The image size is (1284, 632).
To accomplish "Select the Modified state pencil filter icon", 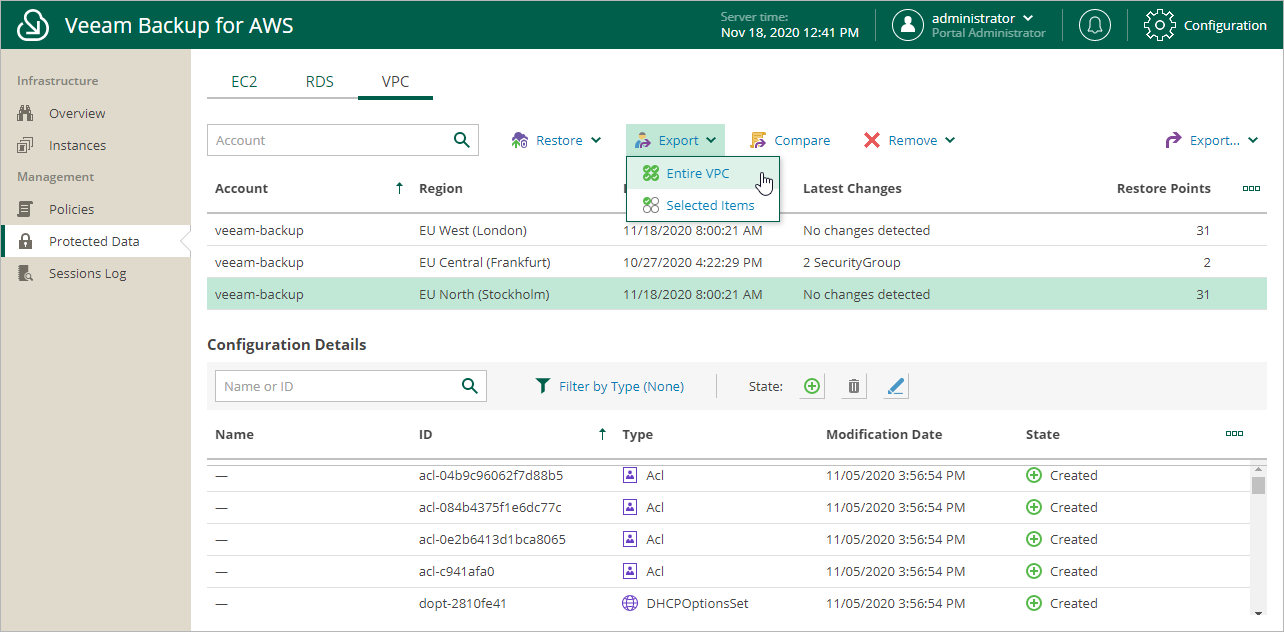I will pos(896,386).
